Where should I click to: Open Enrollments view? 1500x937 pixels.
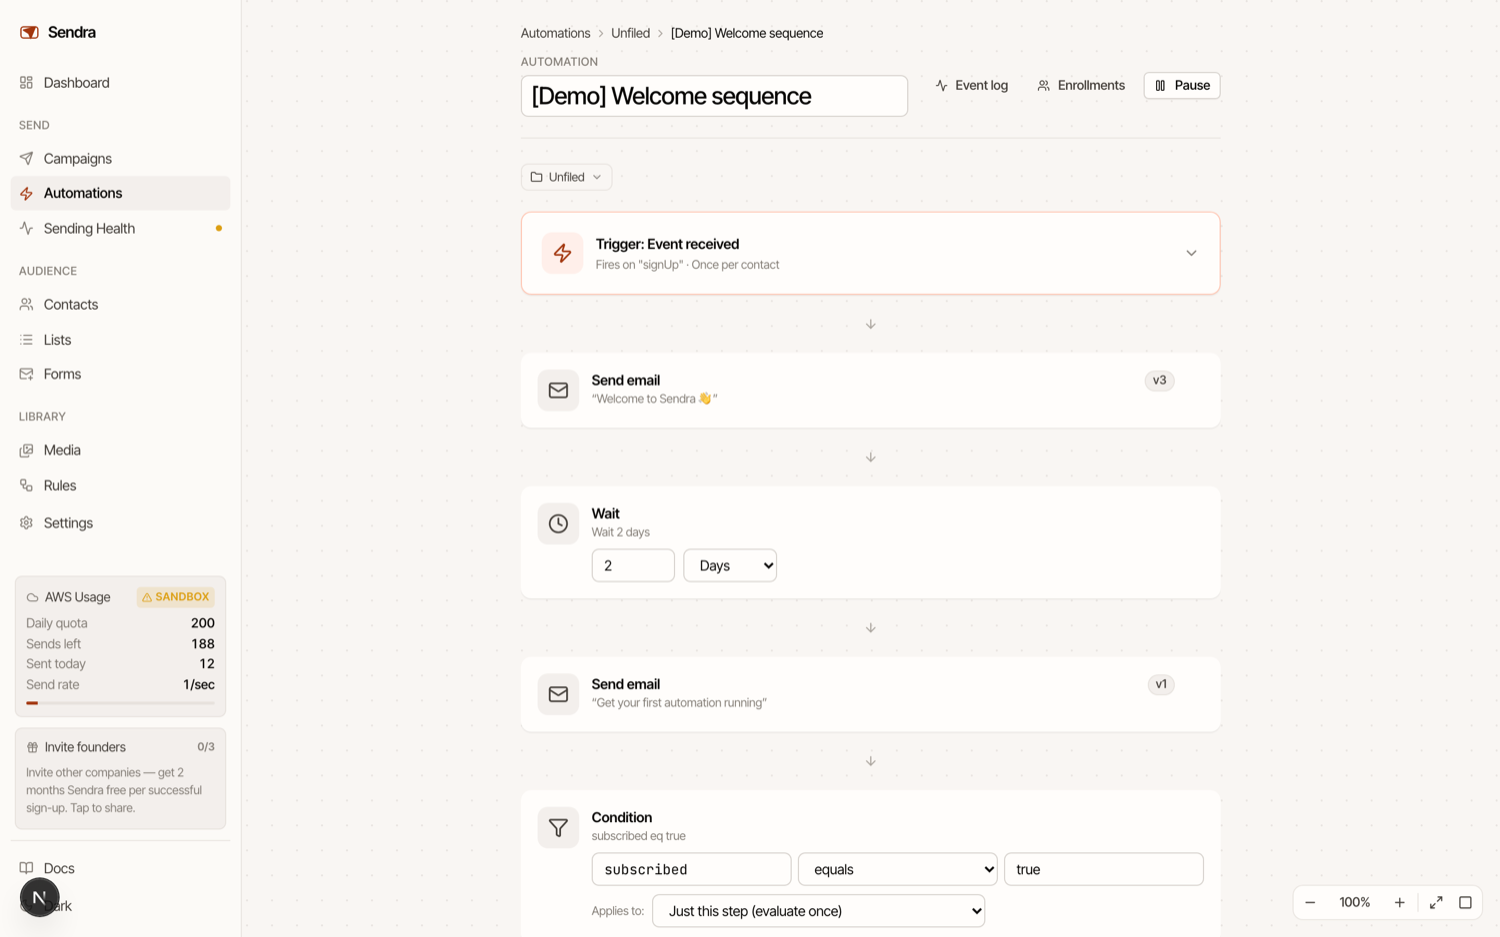1081,85
